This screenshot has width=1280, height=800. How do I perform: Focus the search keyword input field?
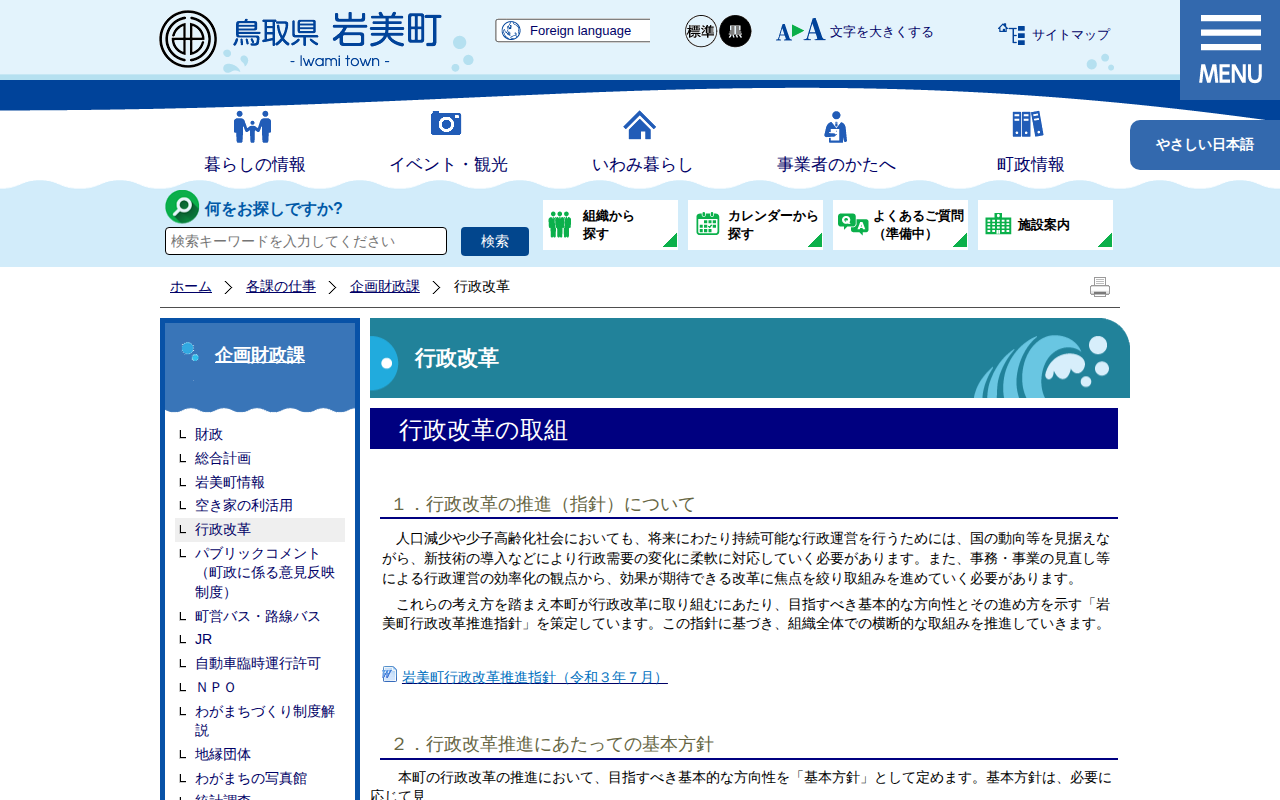(306, 241)
